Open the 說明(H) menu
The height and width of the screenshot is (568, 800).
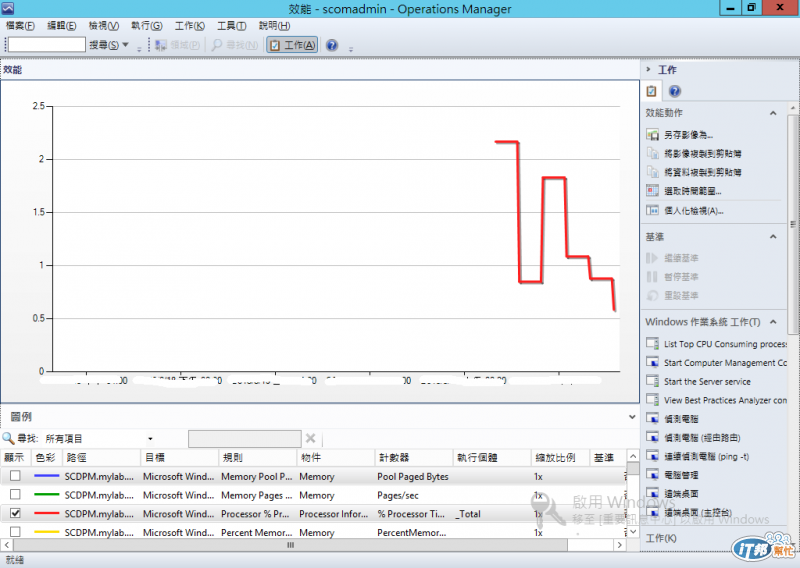click(274, 26)
